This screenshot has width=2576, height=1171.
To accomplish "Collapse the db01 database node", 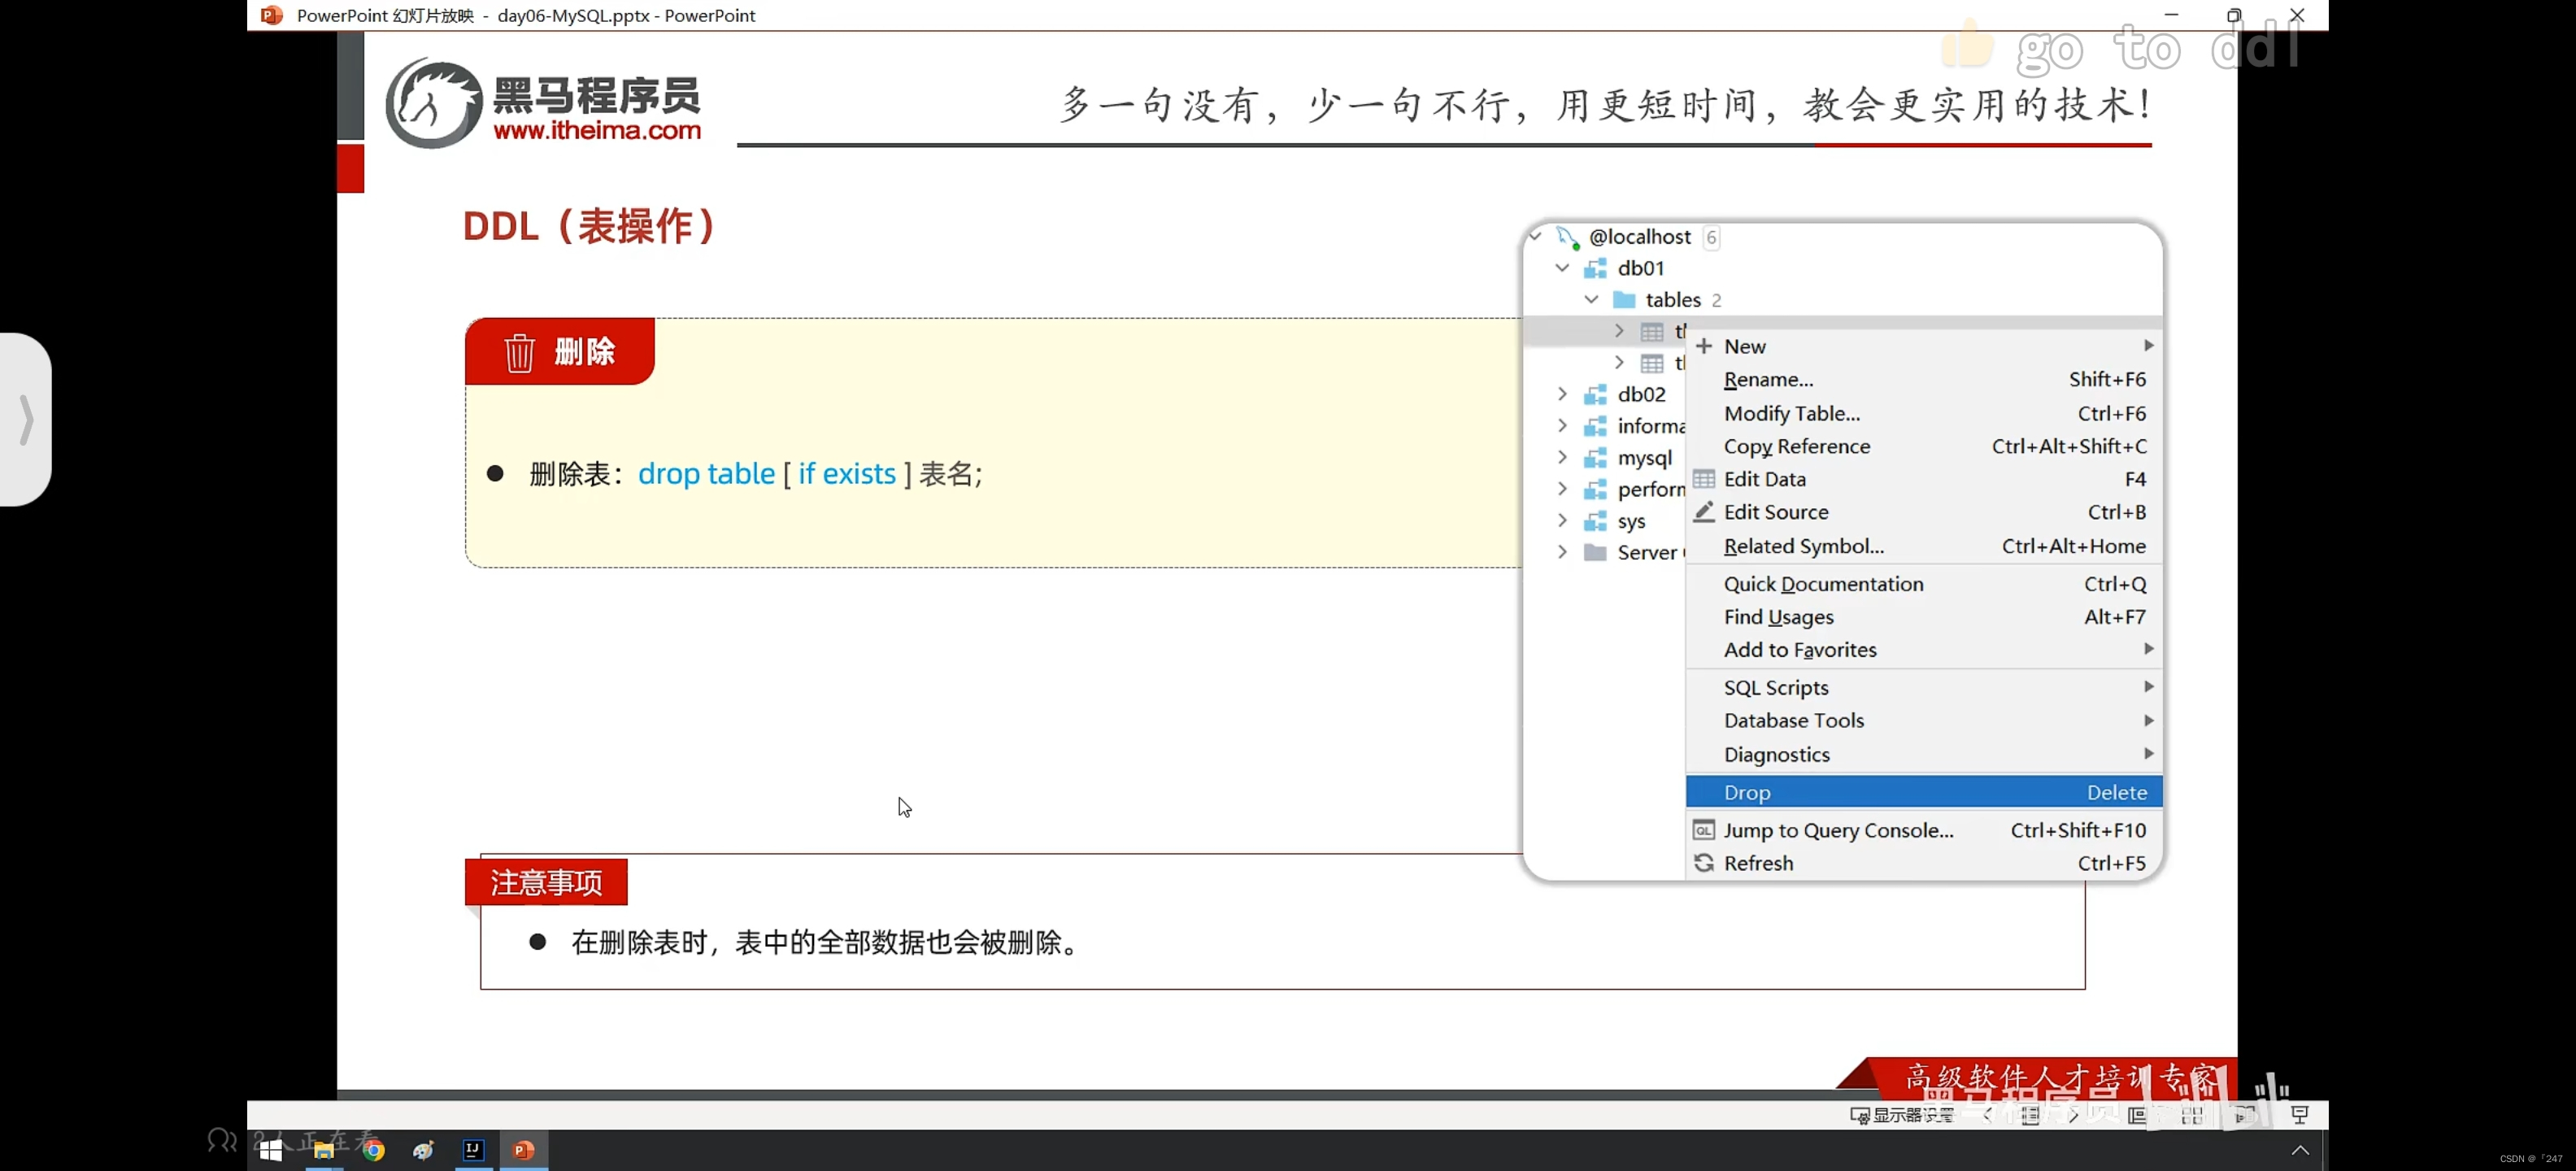I will pyautogui.click(x=1562, y=268).
